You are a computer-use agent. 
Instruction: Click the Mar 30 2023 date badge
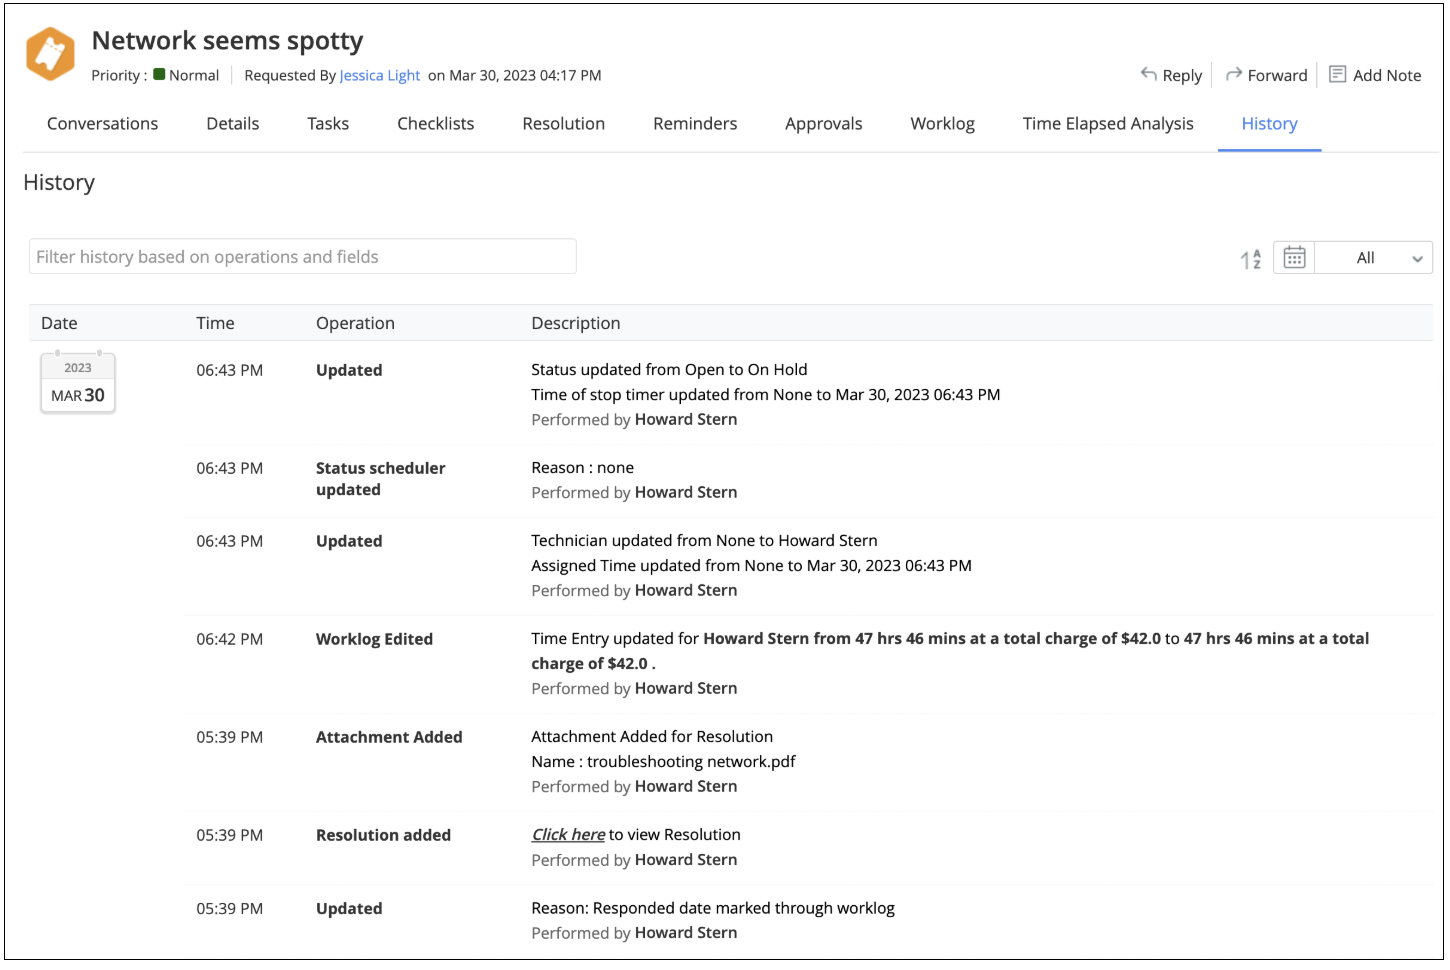(78, 384)
